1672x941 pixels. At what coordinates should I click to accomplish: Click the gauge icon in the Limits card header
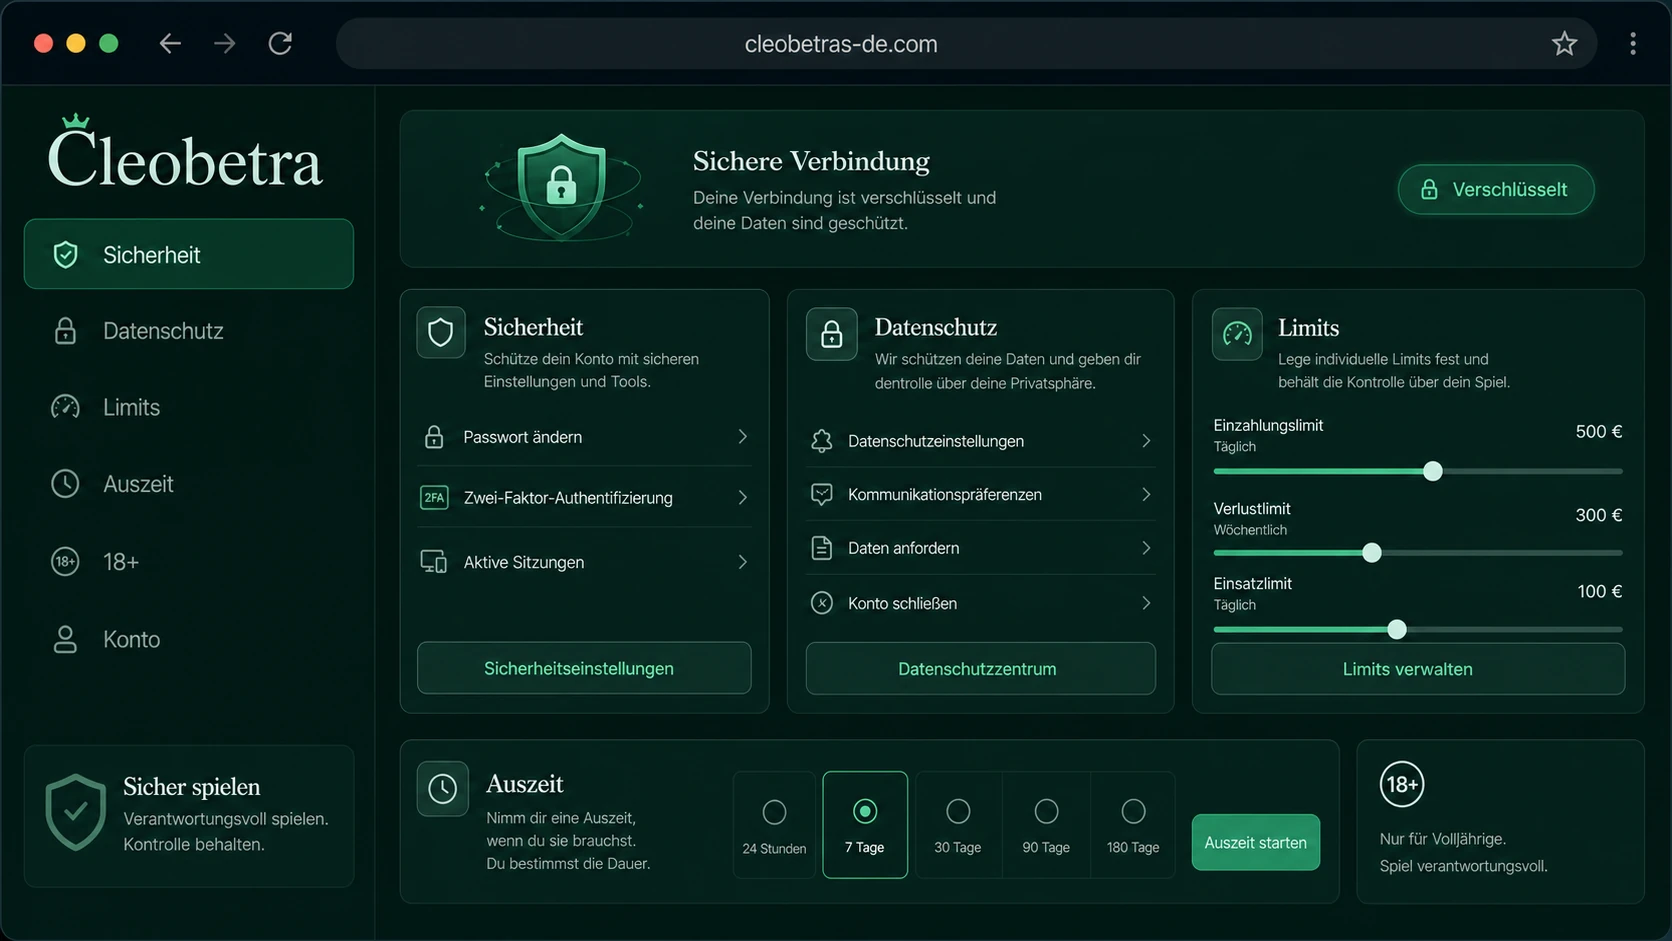point(1237,334)
